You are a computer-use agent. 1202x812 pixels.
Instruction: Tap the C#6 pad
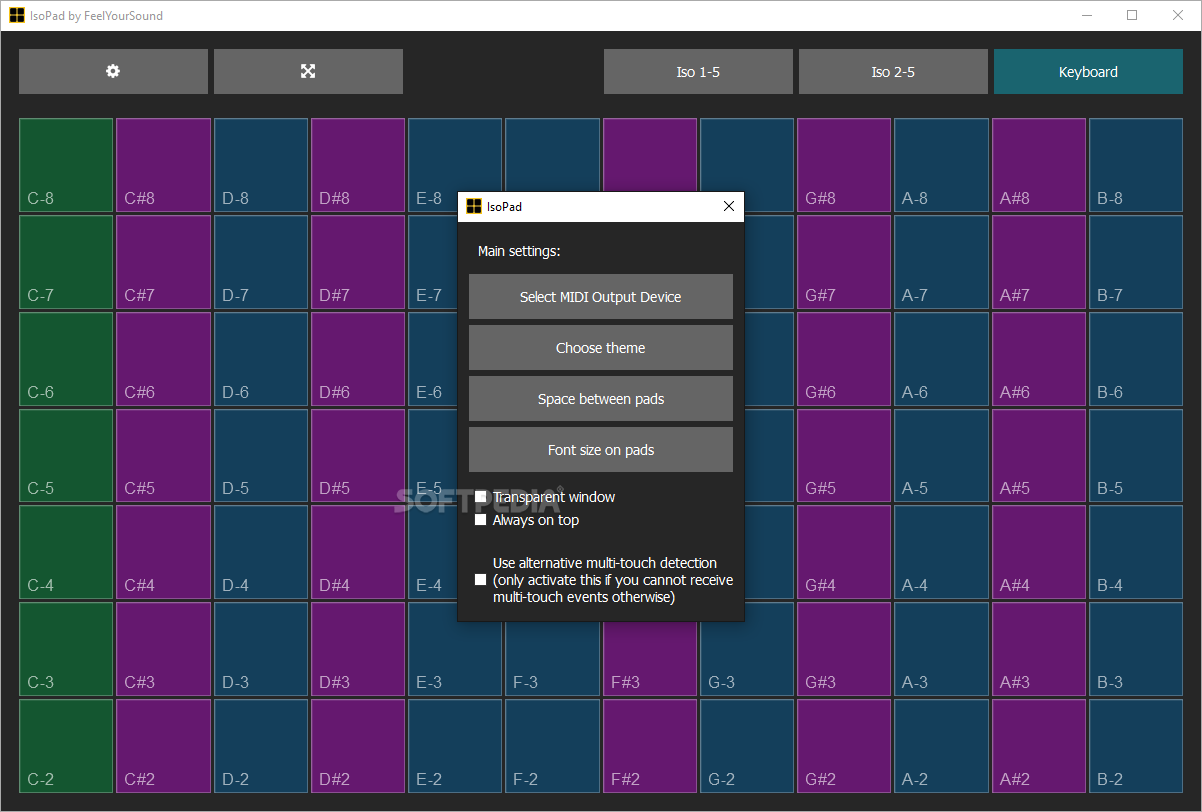pos(164,359)
